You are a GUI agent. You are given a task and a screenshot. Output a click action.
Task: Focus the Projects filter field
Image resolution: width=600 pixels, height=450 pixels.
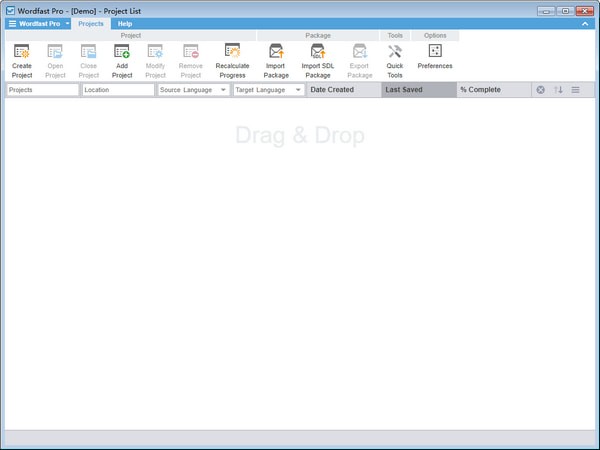pyautogui.click(x=42, y=90)
